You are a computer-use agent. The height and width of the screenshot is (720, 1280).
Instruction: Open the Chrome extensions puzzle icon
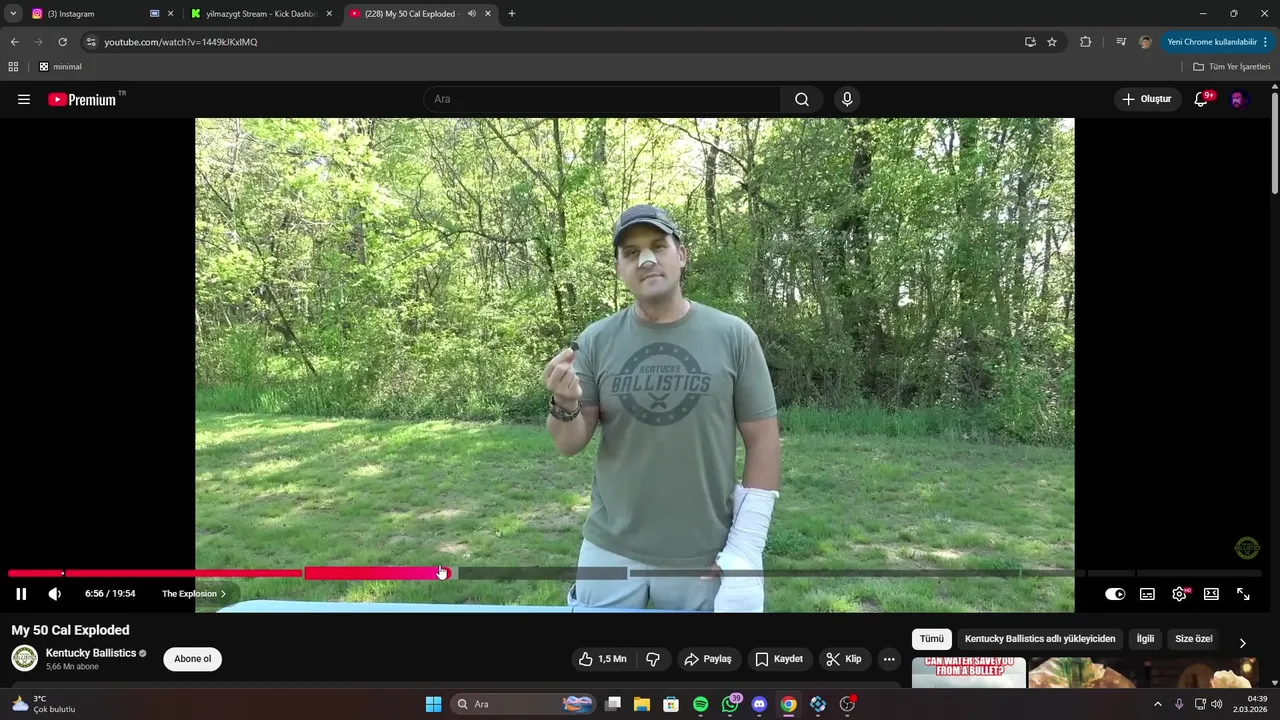click(x=1085, y=42)
